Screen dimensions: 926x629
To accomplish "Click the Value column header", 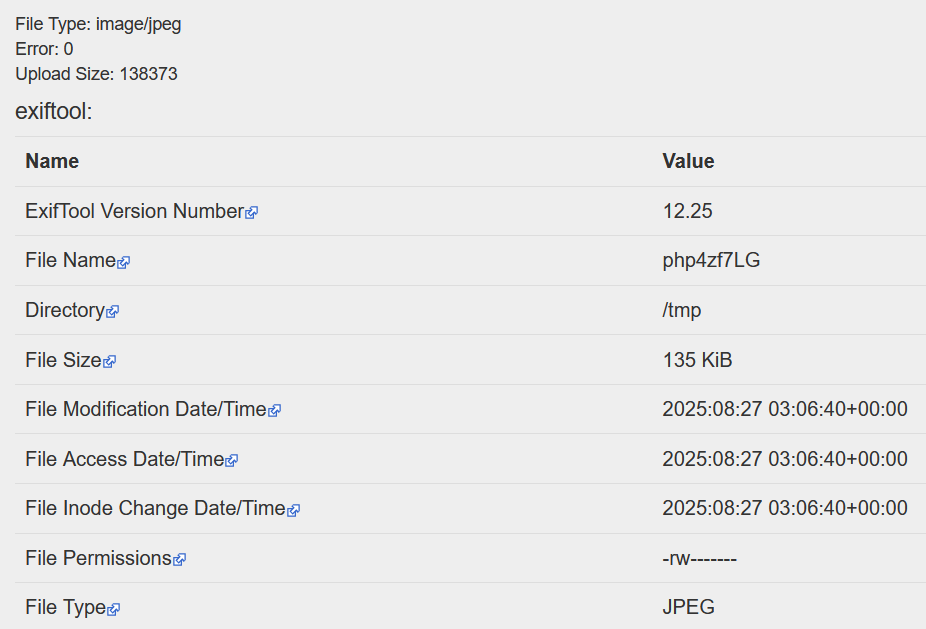I will [x=688, y=161].
